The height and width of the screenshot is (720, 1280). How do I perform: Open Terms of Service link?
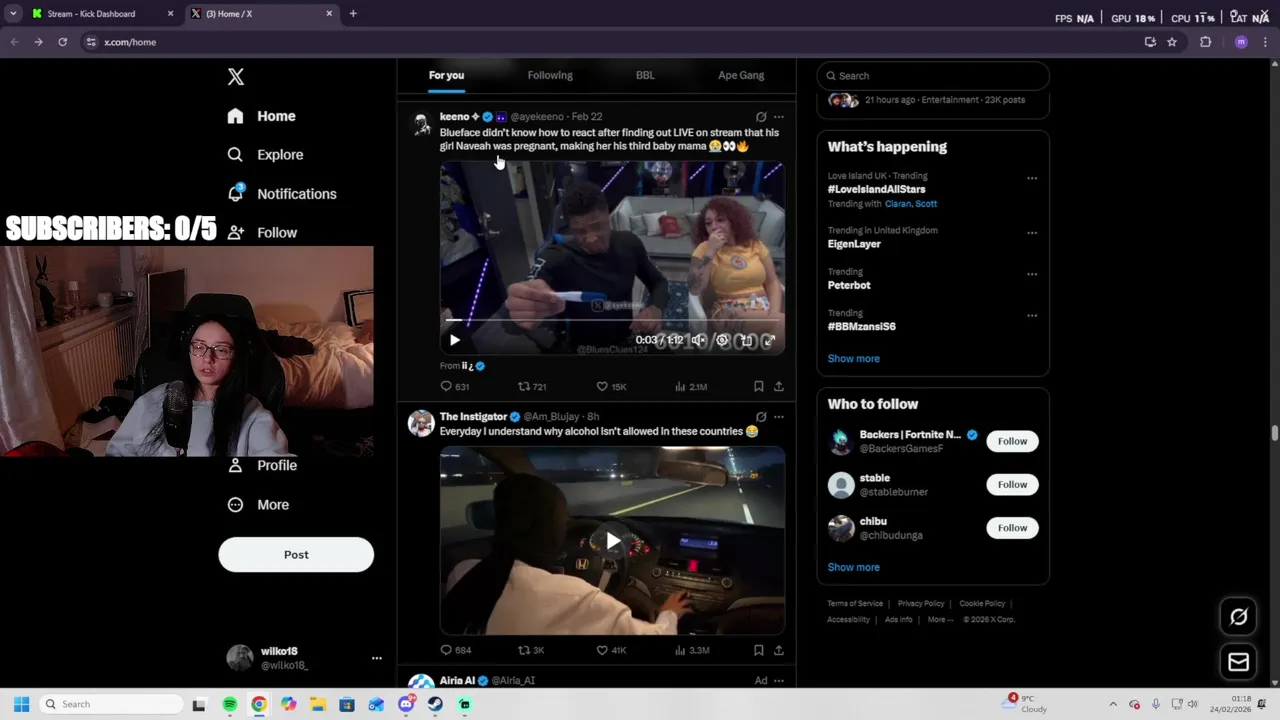coord(855,604)
